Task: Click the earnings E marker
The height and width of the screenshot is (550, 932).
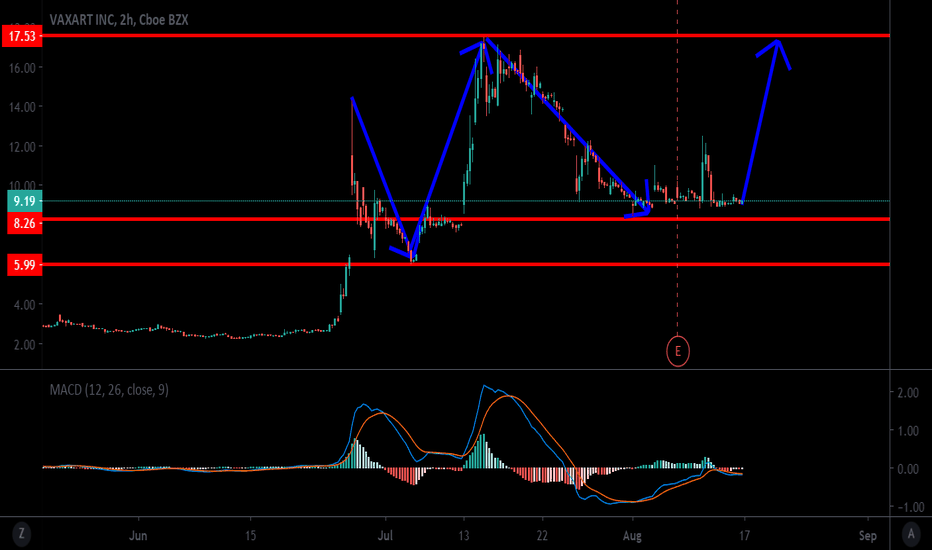Action: (678, 351)
